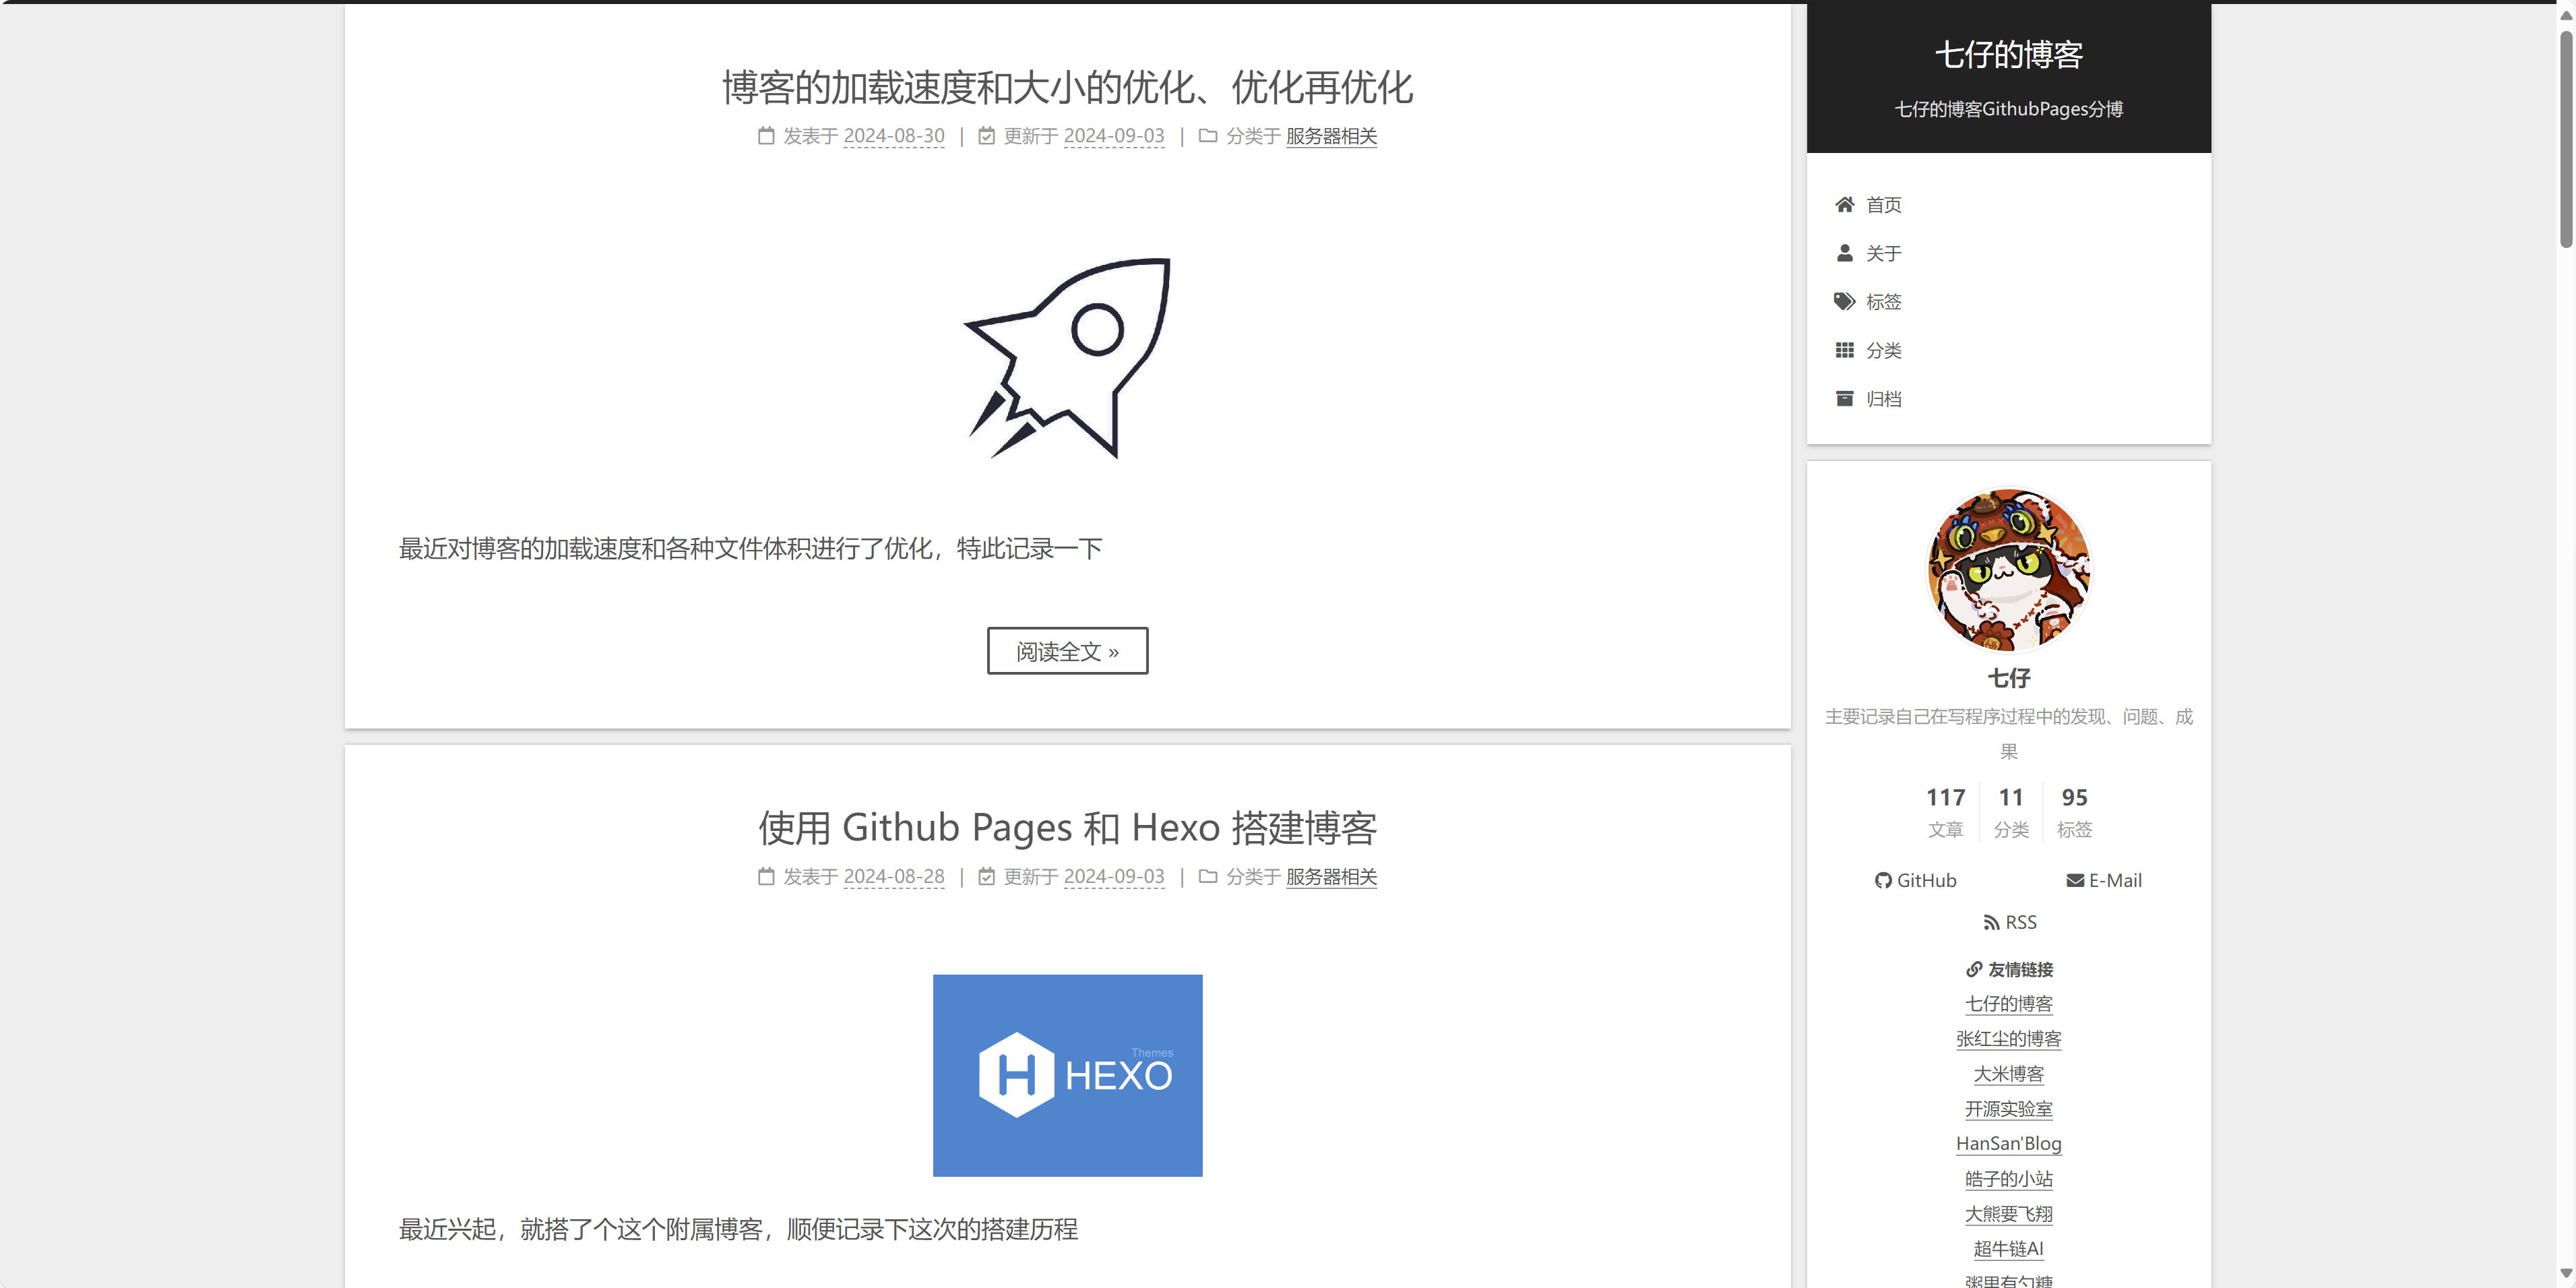Click the grid icon next to 分类
This screenshot has height=1288, width=2576.
(x=1845, y=350)
